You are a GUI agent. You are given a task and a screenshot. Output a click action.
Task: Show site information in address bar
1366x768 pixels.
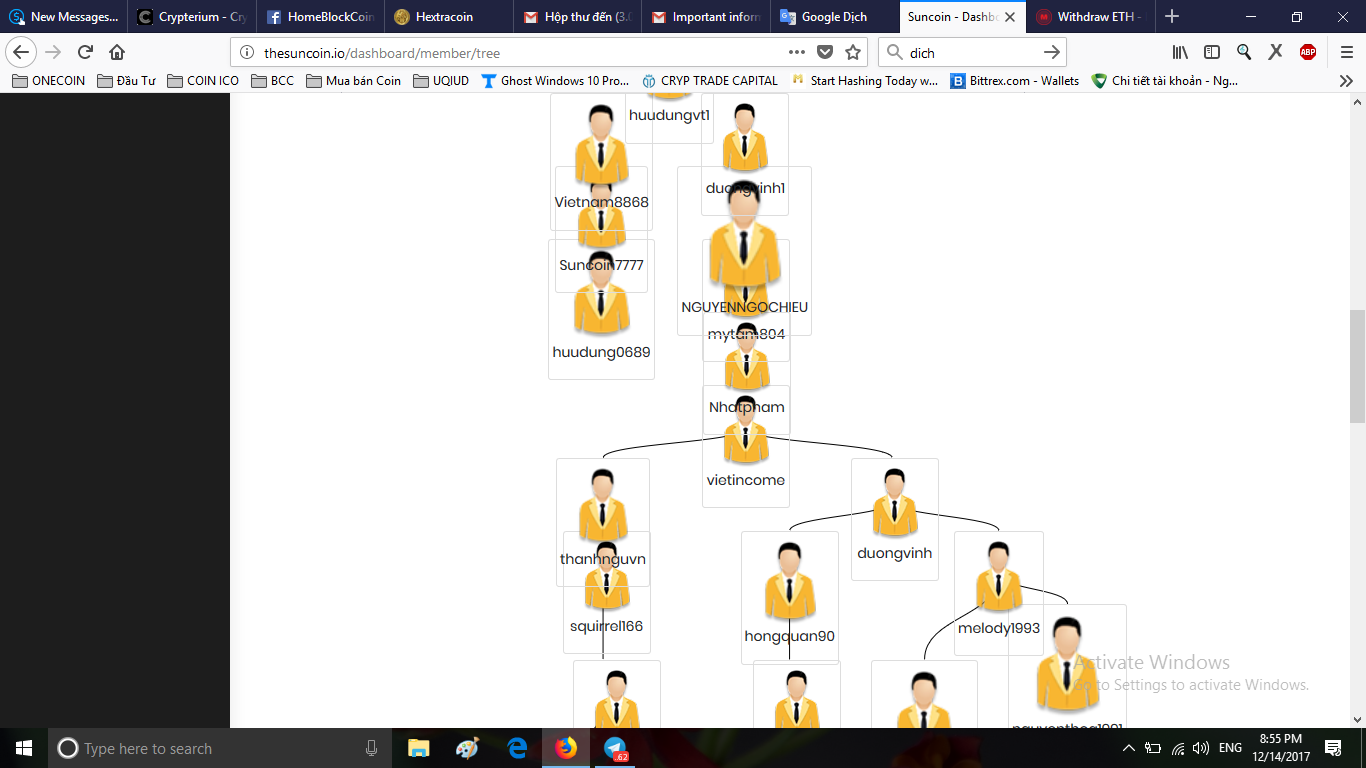click(x=248, y=53)
